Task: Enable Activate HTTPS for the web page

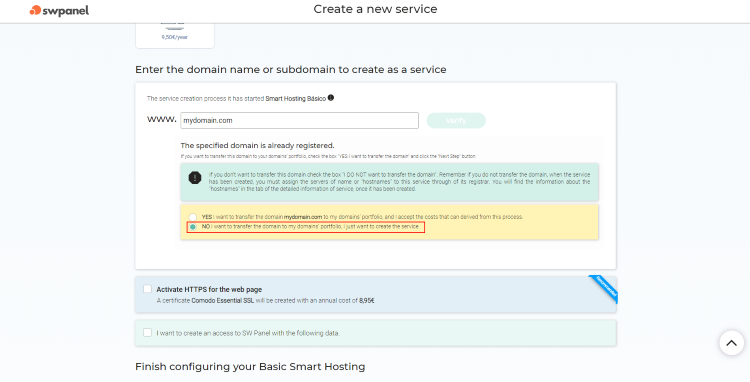Action: pos(147,289)
